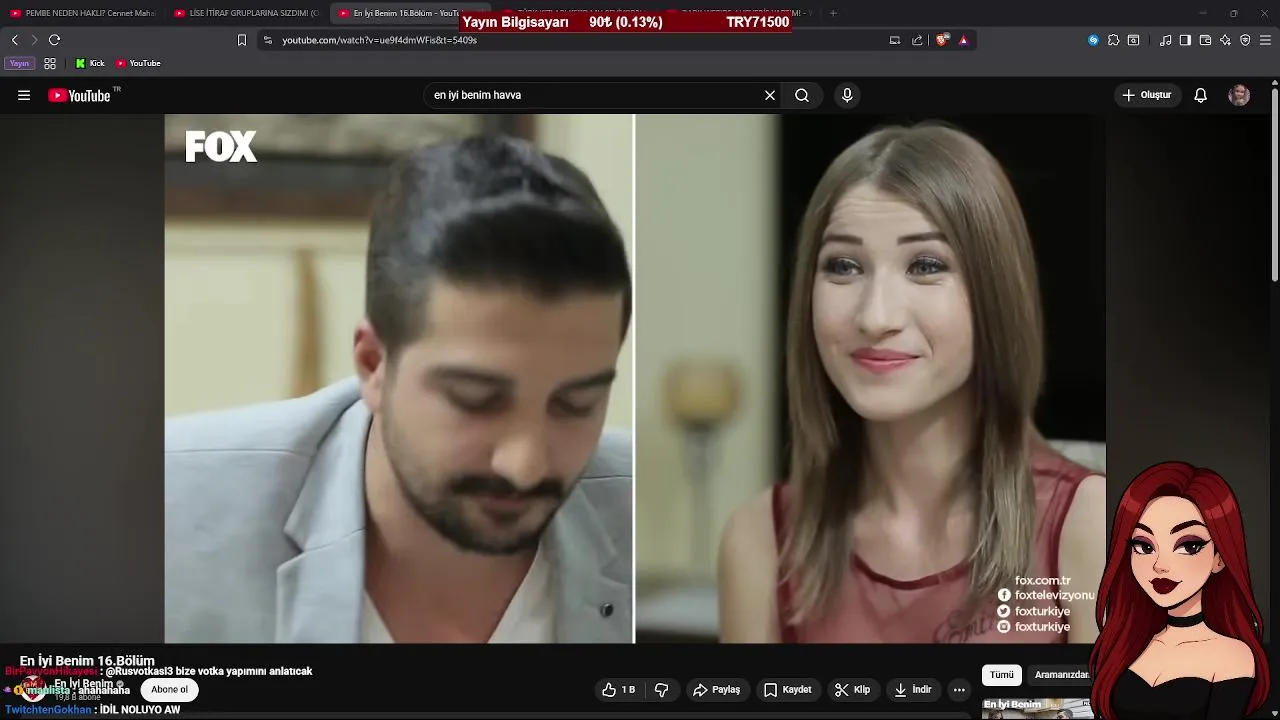1280x720 pixels.
Task: Open YouTube notifications bell
Action: 1201,95
